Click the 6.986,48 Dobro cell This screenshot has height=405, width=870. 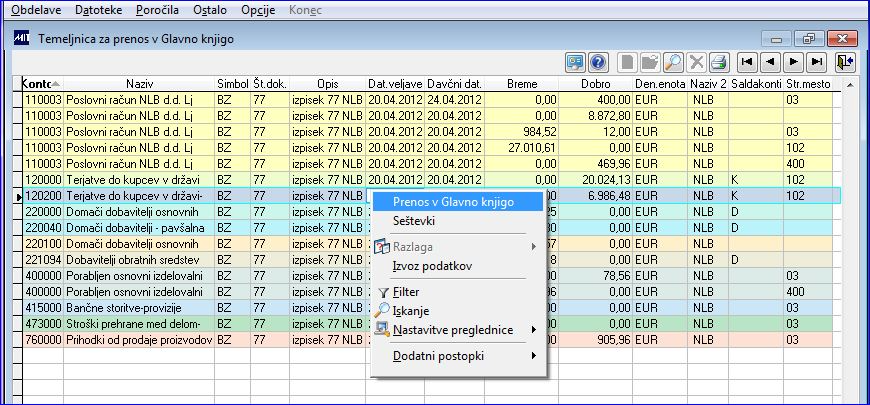click(596, 196)
